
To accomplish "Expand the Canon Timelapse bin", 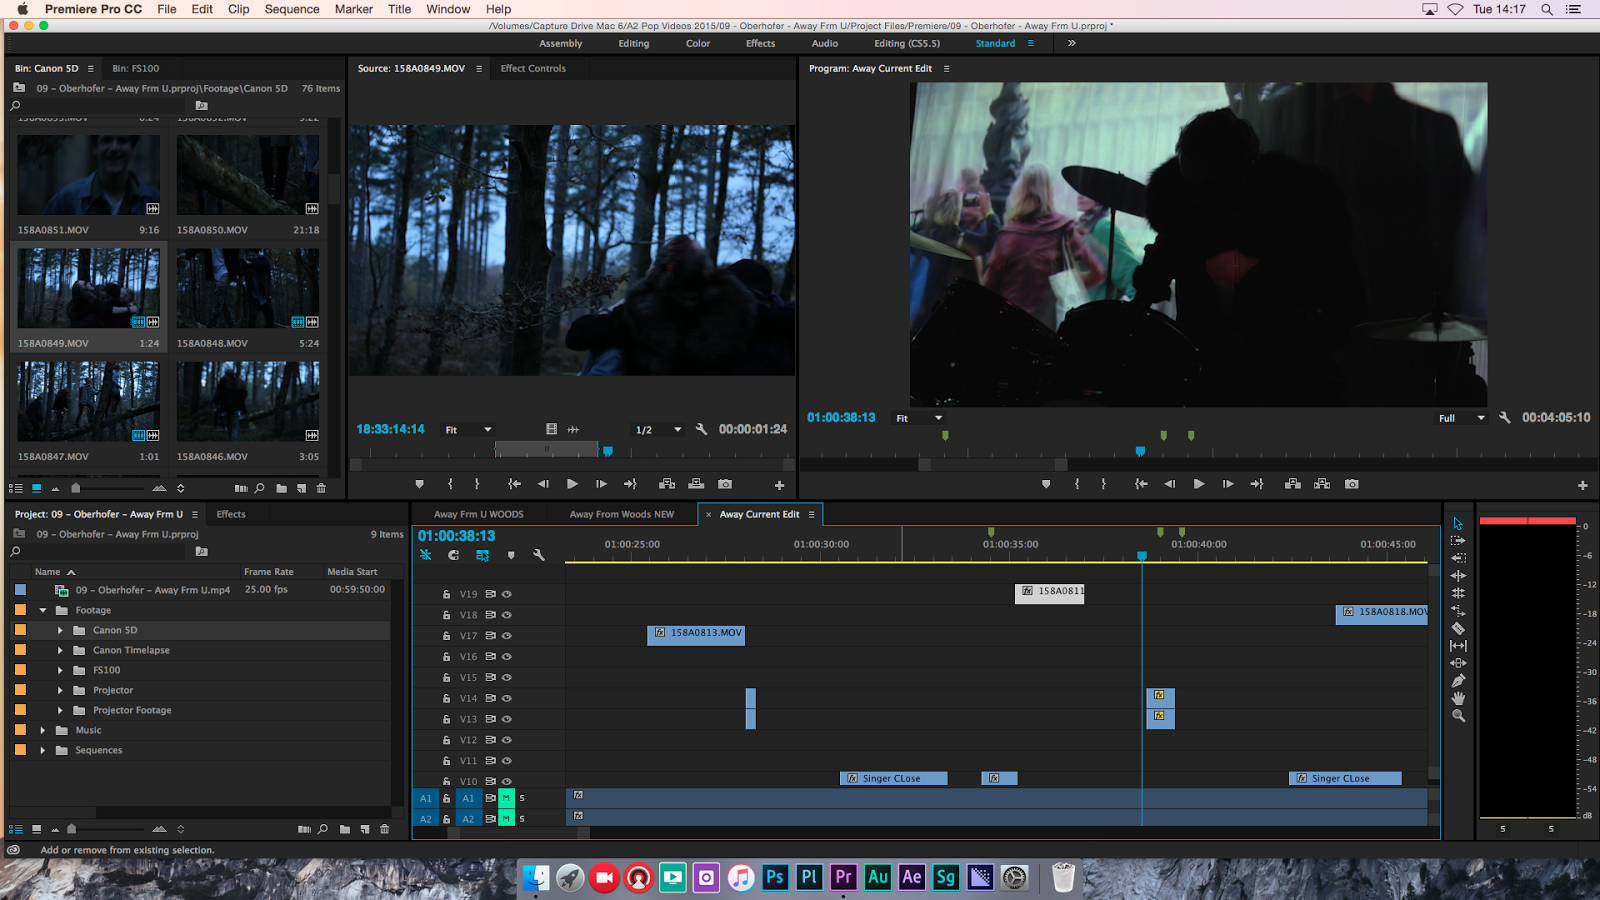I will tap(60, 650).
